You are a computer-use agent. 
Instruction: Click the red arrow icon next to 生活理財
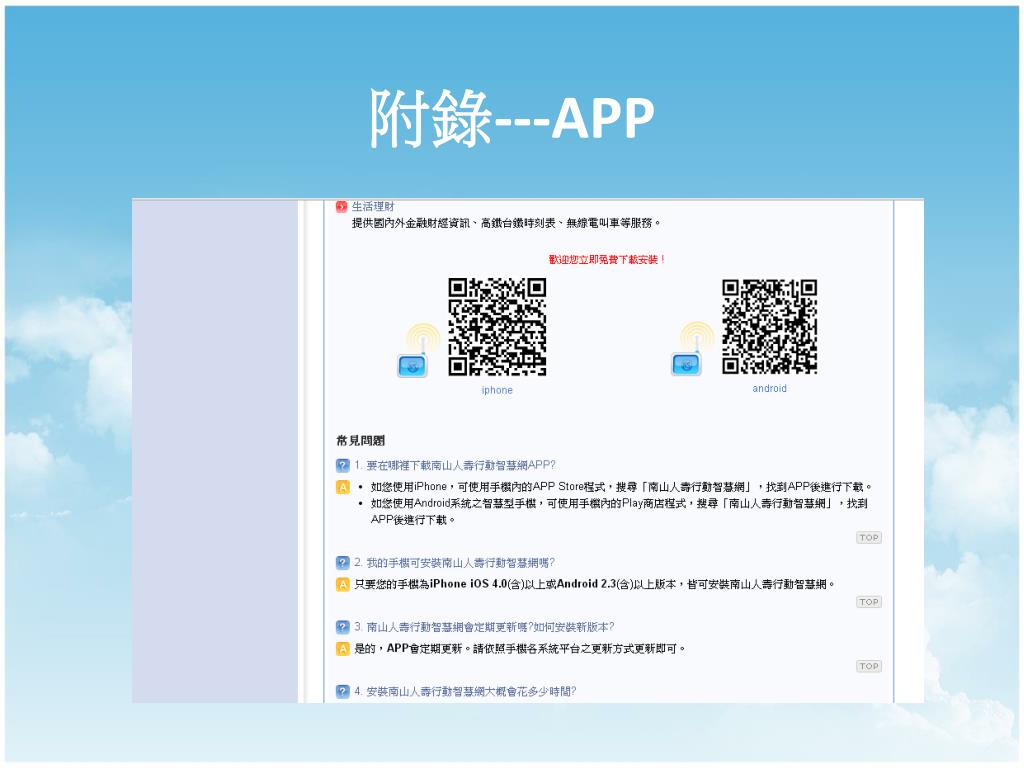(x=341, y=206)
